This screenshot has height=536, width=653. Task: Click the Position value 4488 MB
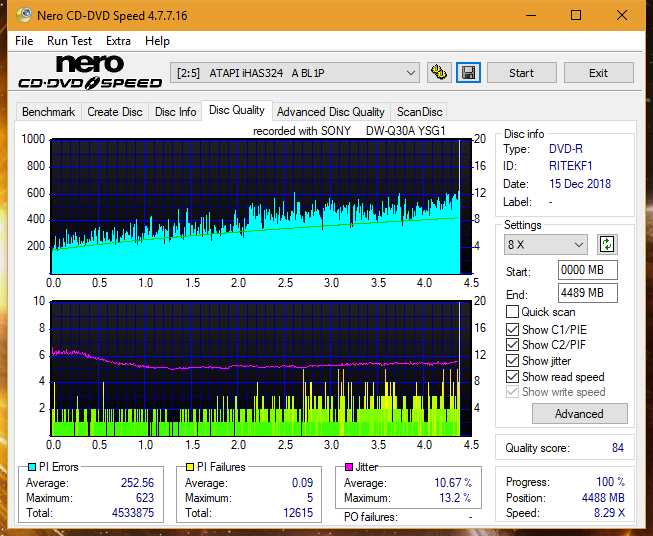click(x=603, y=498)
